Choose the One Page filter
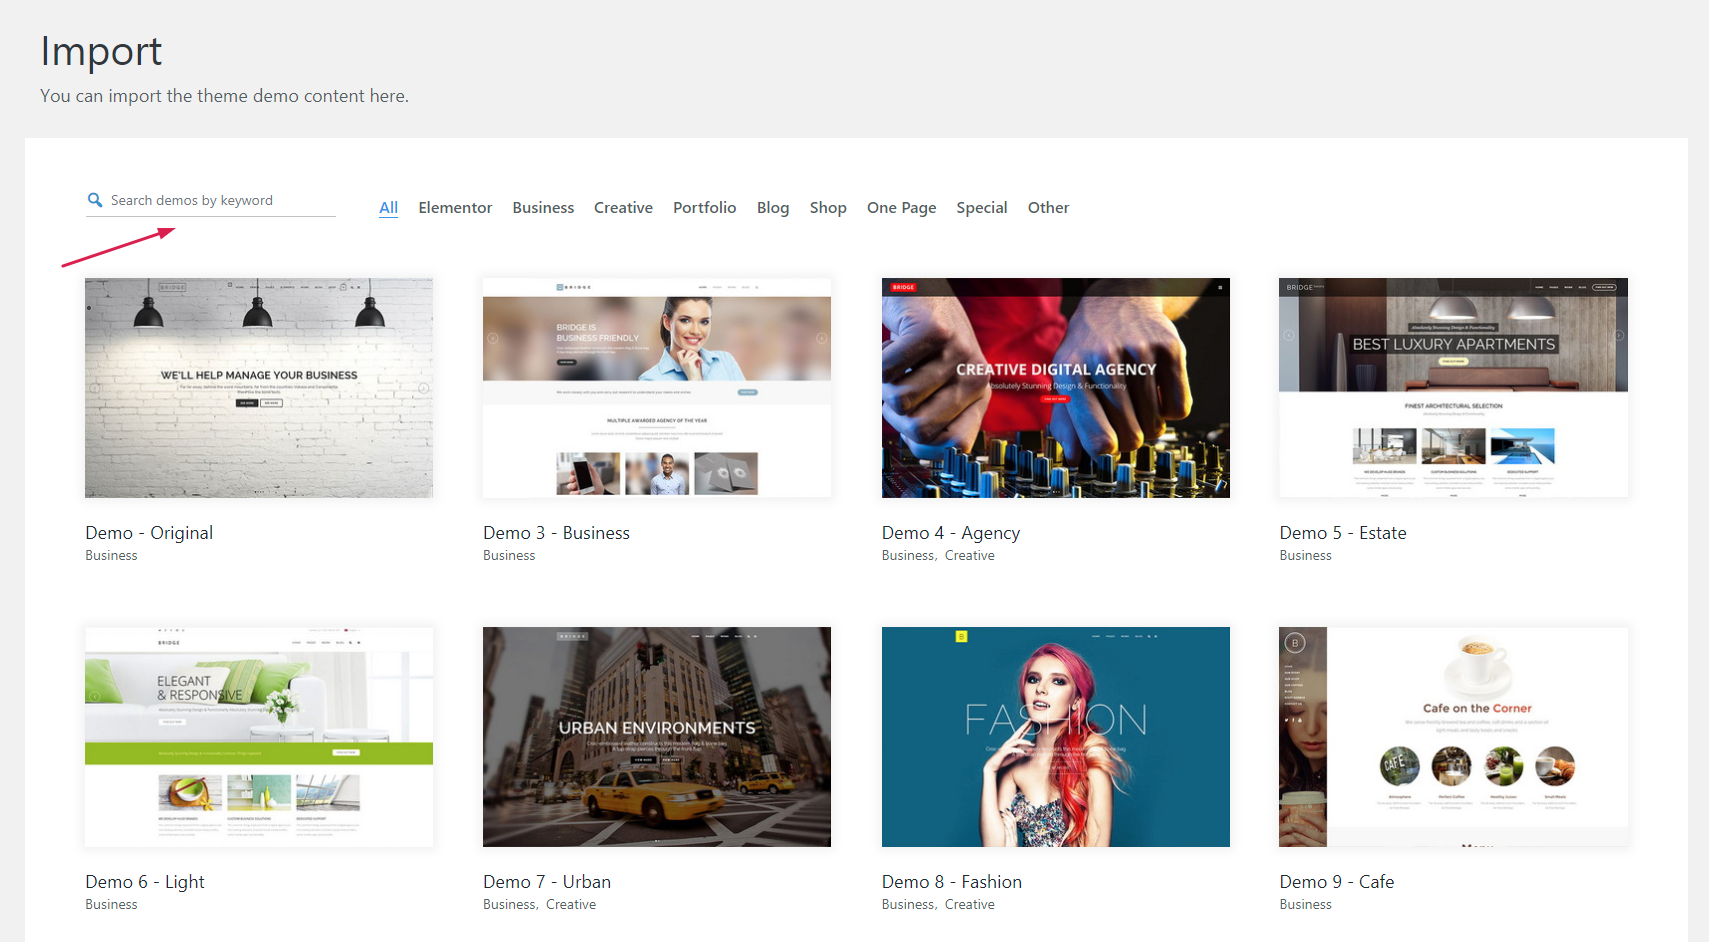This screenshot has height=942, width=1709. point(901,208)
